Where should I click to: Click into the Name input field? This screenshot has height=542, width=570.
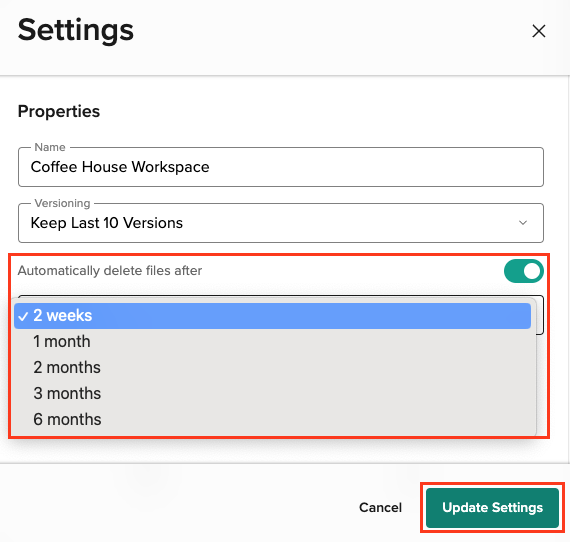click(281, 167)
